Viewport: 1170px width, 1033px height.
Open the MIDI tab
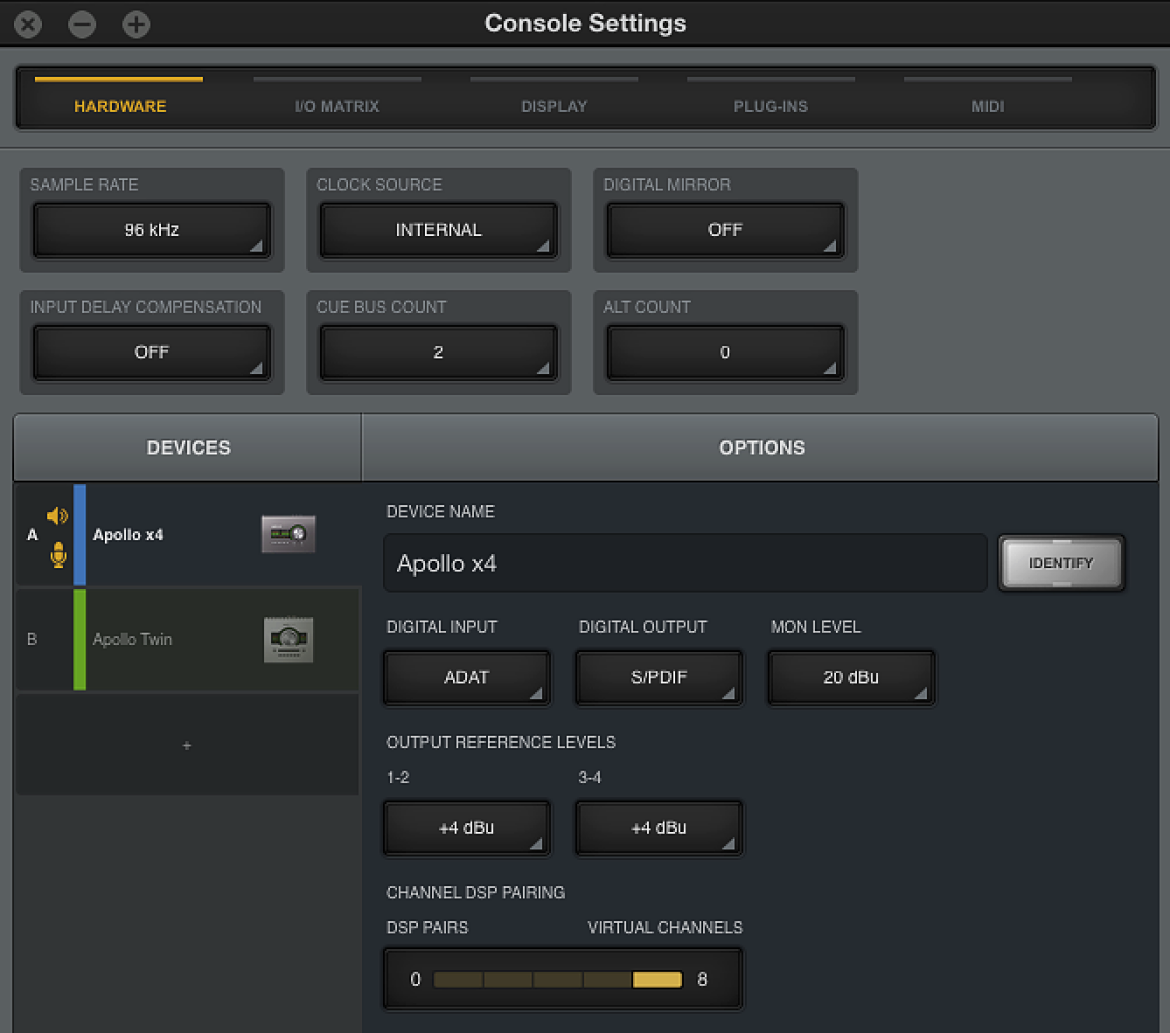pyautogui.click(x=988, y=106)
